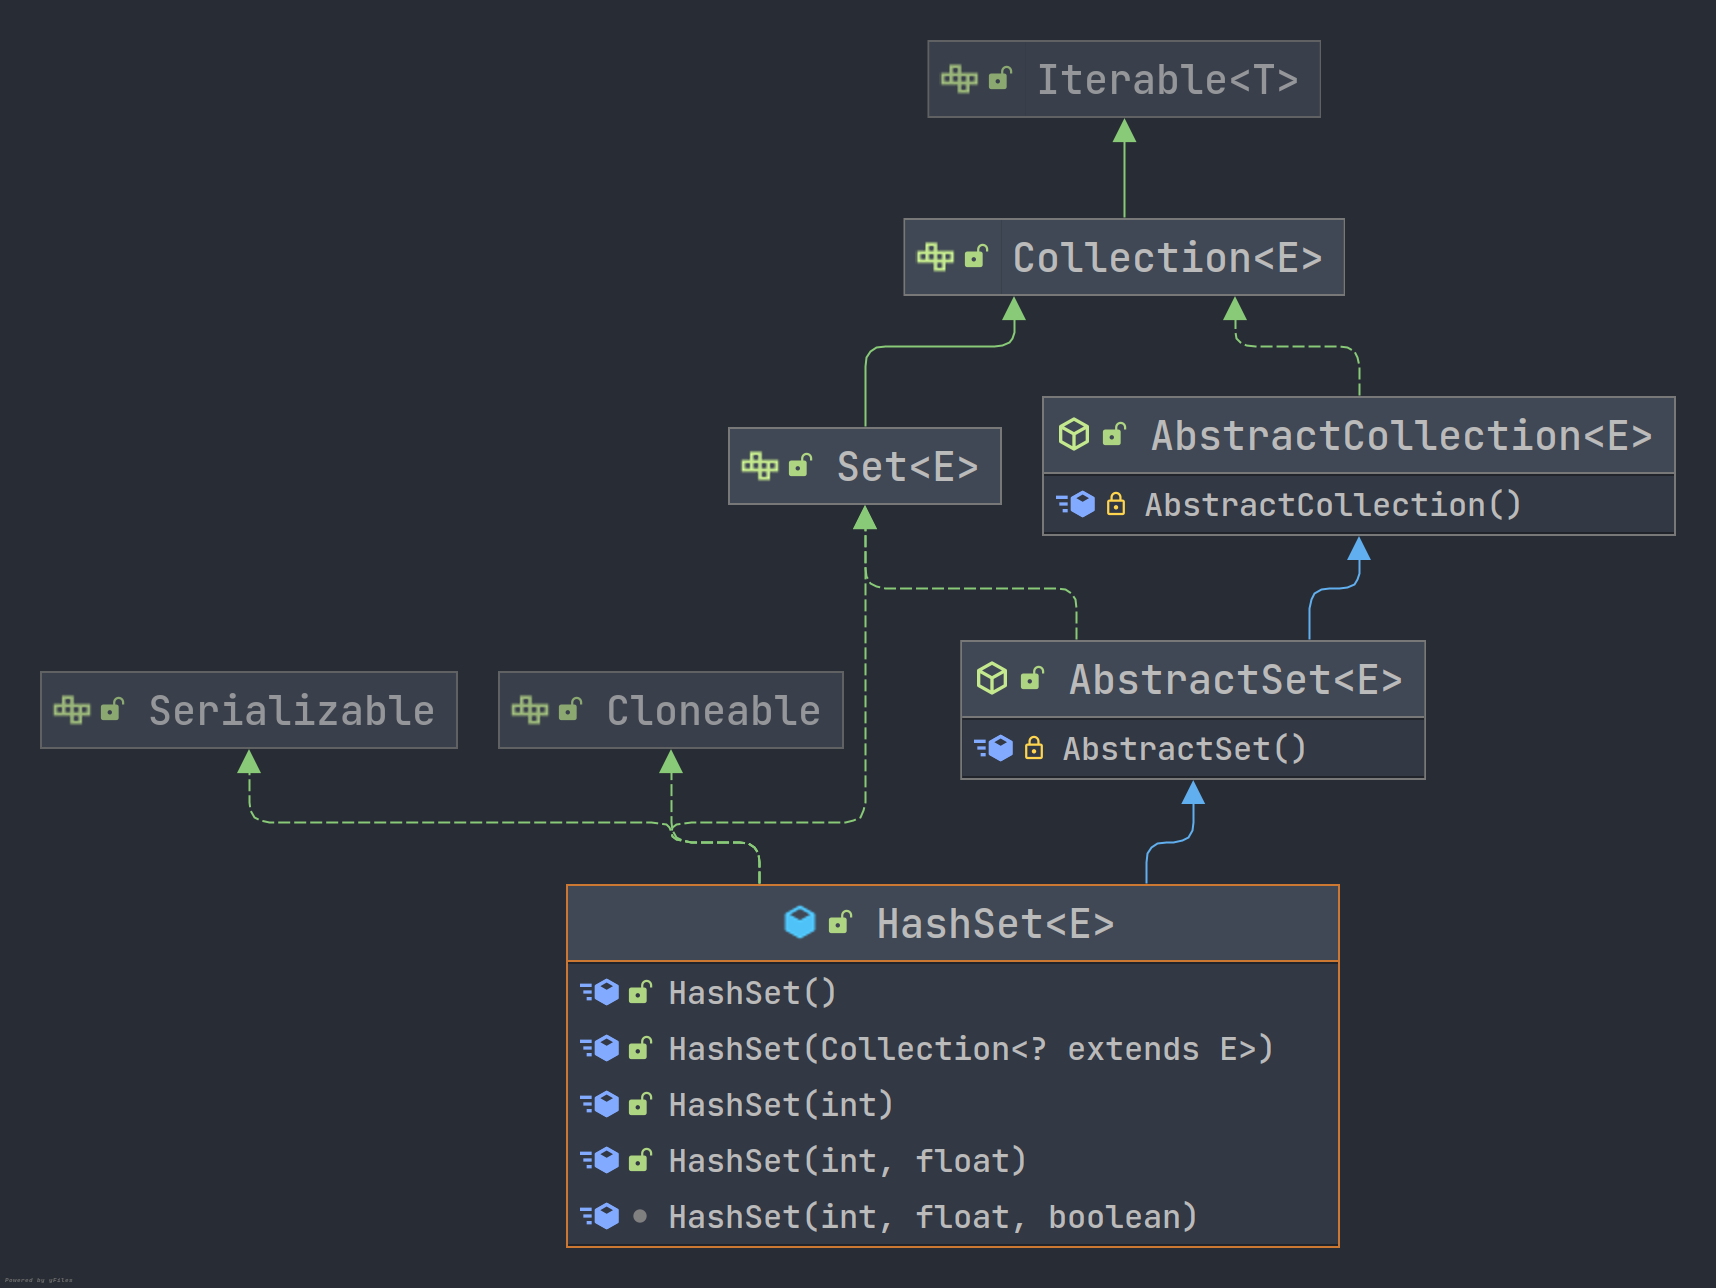Click the green public lock icon on Cloneable
The width and height of the screenshot is (1716, 1288).
coord(570,710)
